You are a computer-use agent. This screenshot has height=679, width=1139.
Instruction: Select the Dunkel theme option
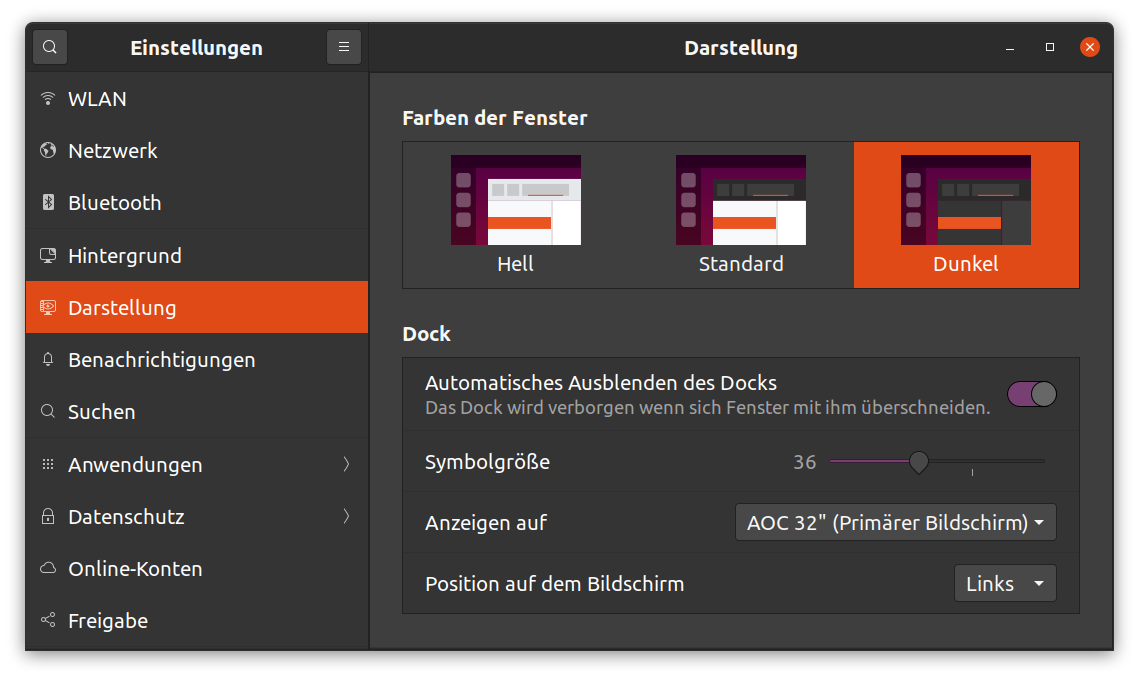click(x=965, y=214)
